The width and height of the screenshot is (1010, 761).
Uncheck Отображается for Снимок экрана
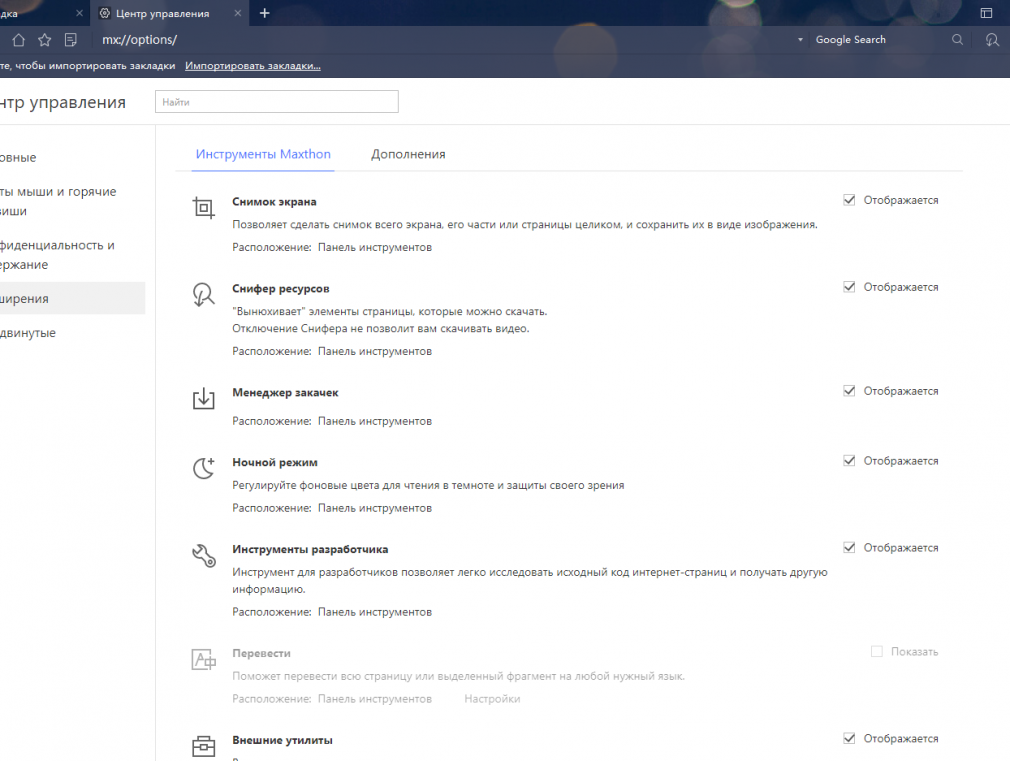coord(849,200)
